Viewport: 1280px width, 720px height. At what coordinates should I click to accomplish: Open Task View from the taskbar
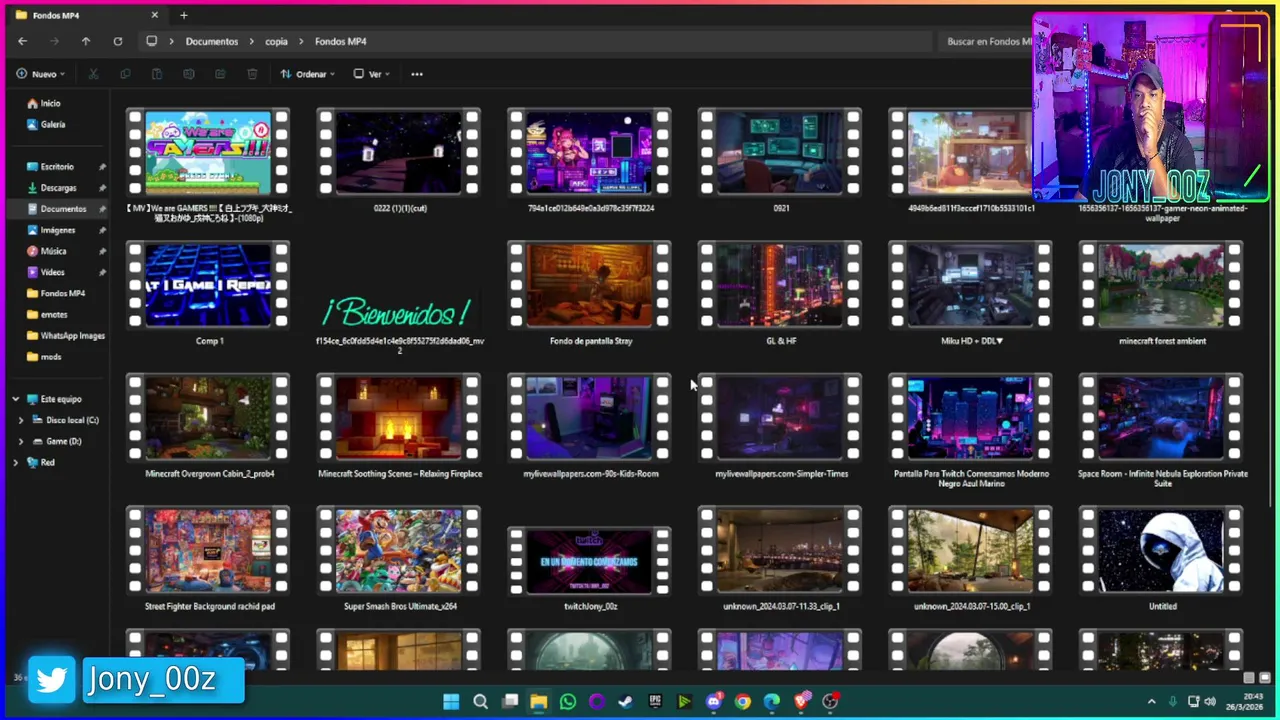(510, 702)
